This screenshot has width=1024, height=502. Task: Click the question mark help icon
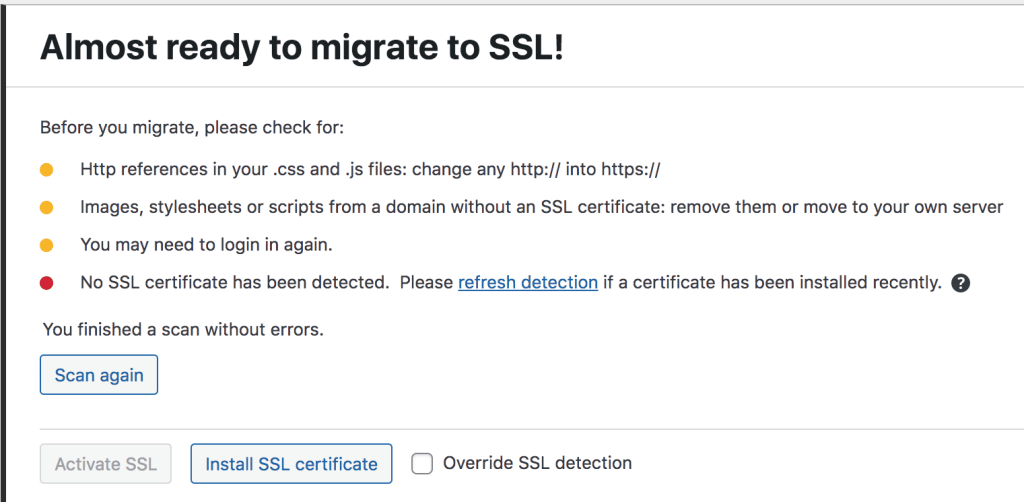pyautogui.click(x=961, y=283)
